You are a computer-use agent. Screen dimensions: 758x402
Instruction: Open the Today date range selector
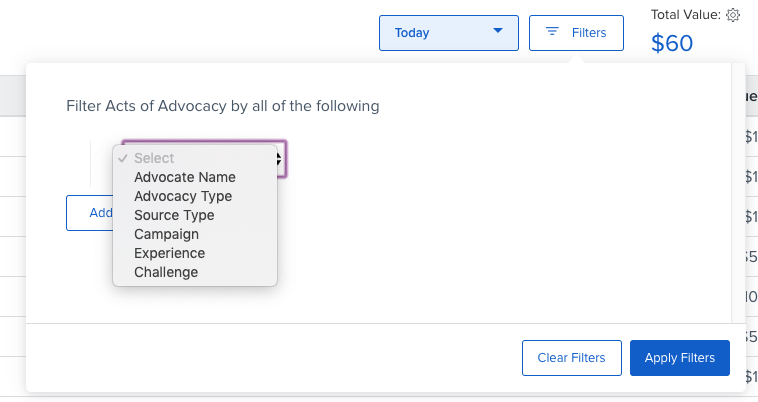[448, 33]
